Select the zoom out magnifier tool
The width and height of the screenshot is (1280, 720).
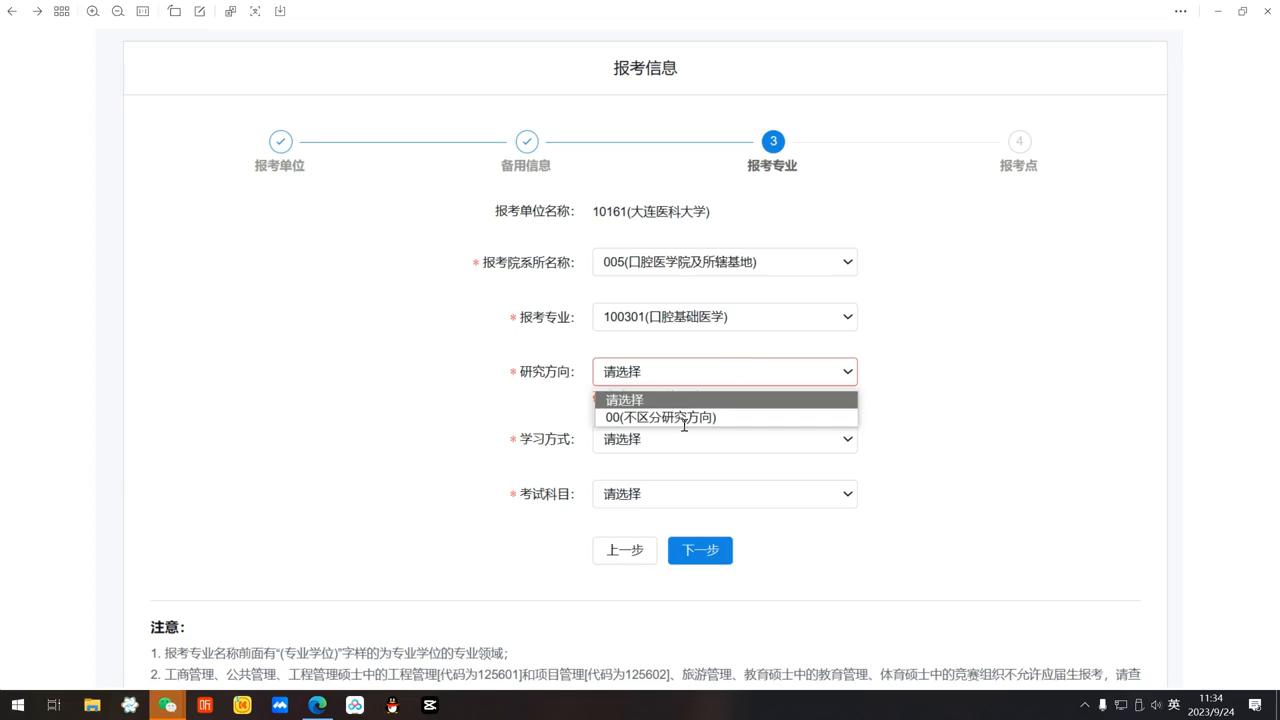click(x=116, y=12)
